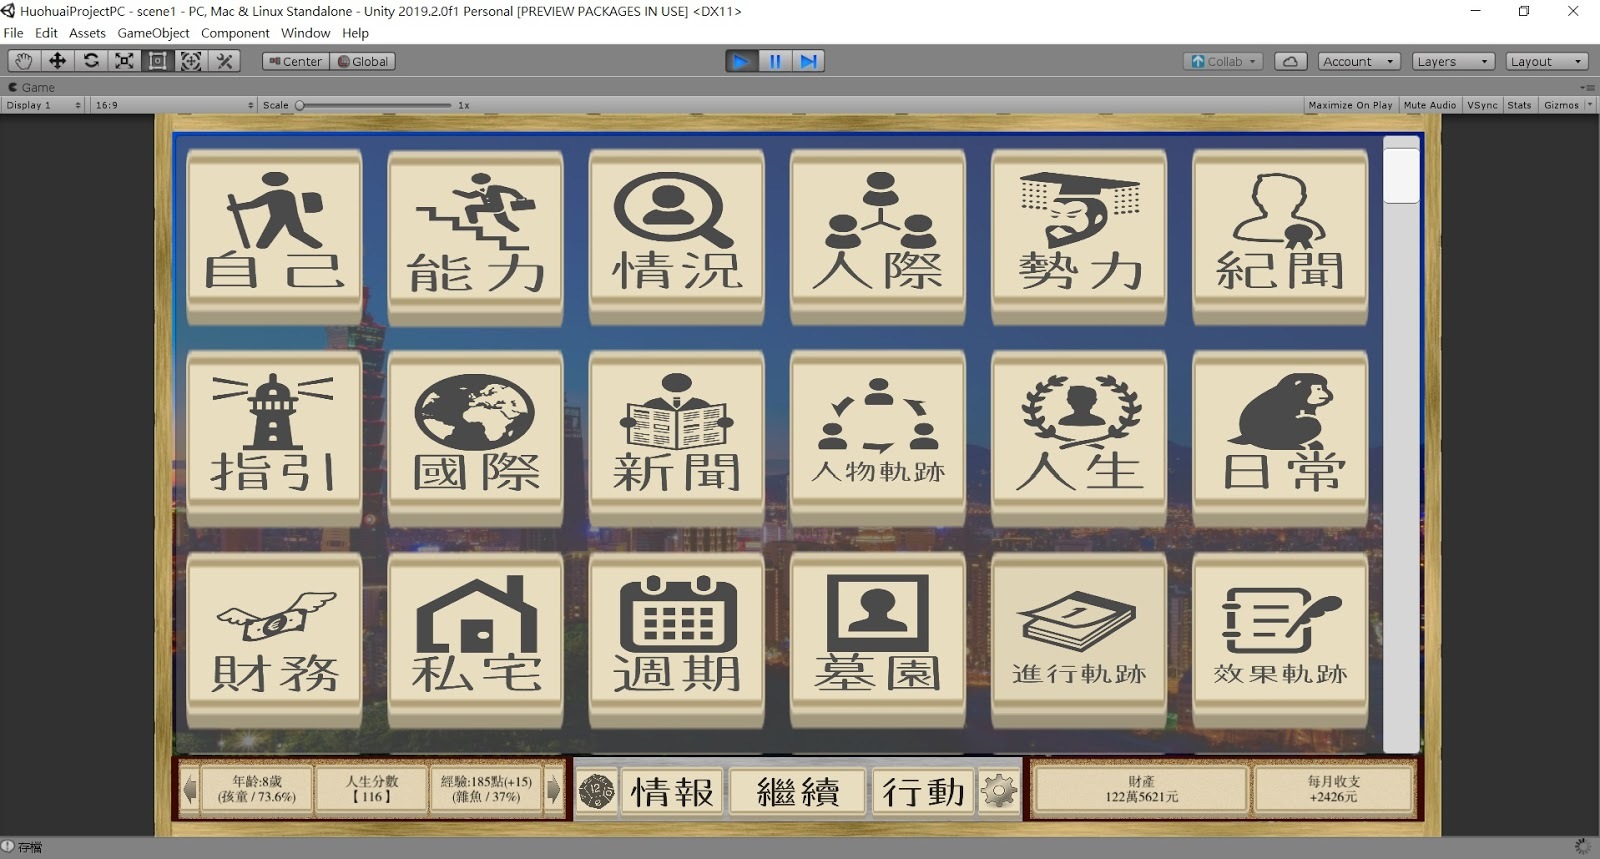1600x859 pixels.
Task: Select the Hand tool in toolbar
Action: (x=23, y=61)
